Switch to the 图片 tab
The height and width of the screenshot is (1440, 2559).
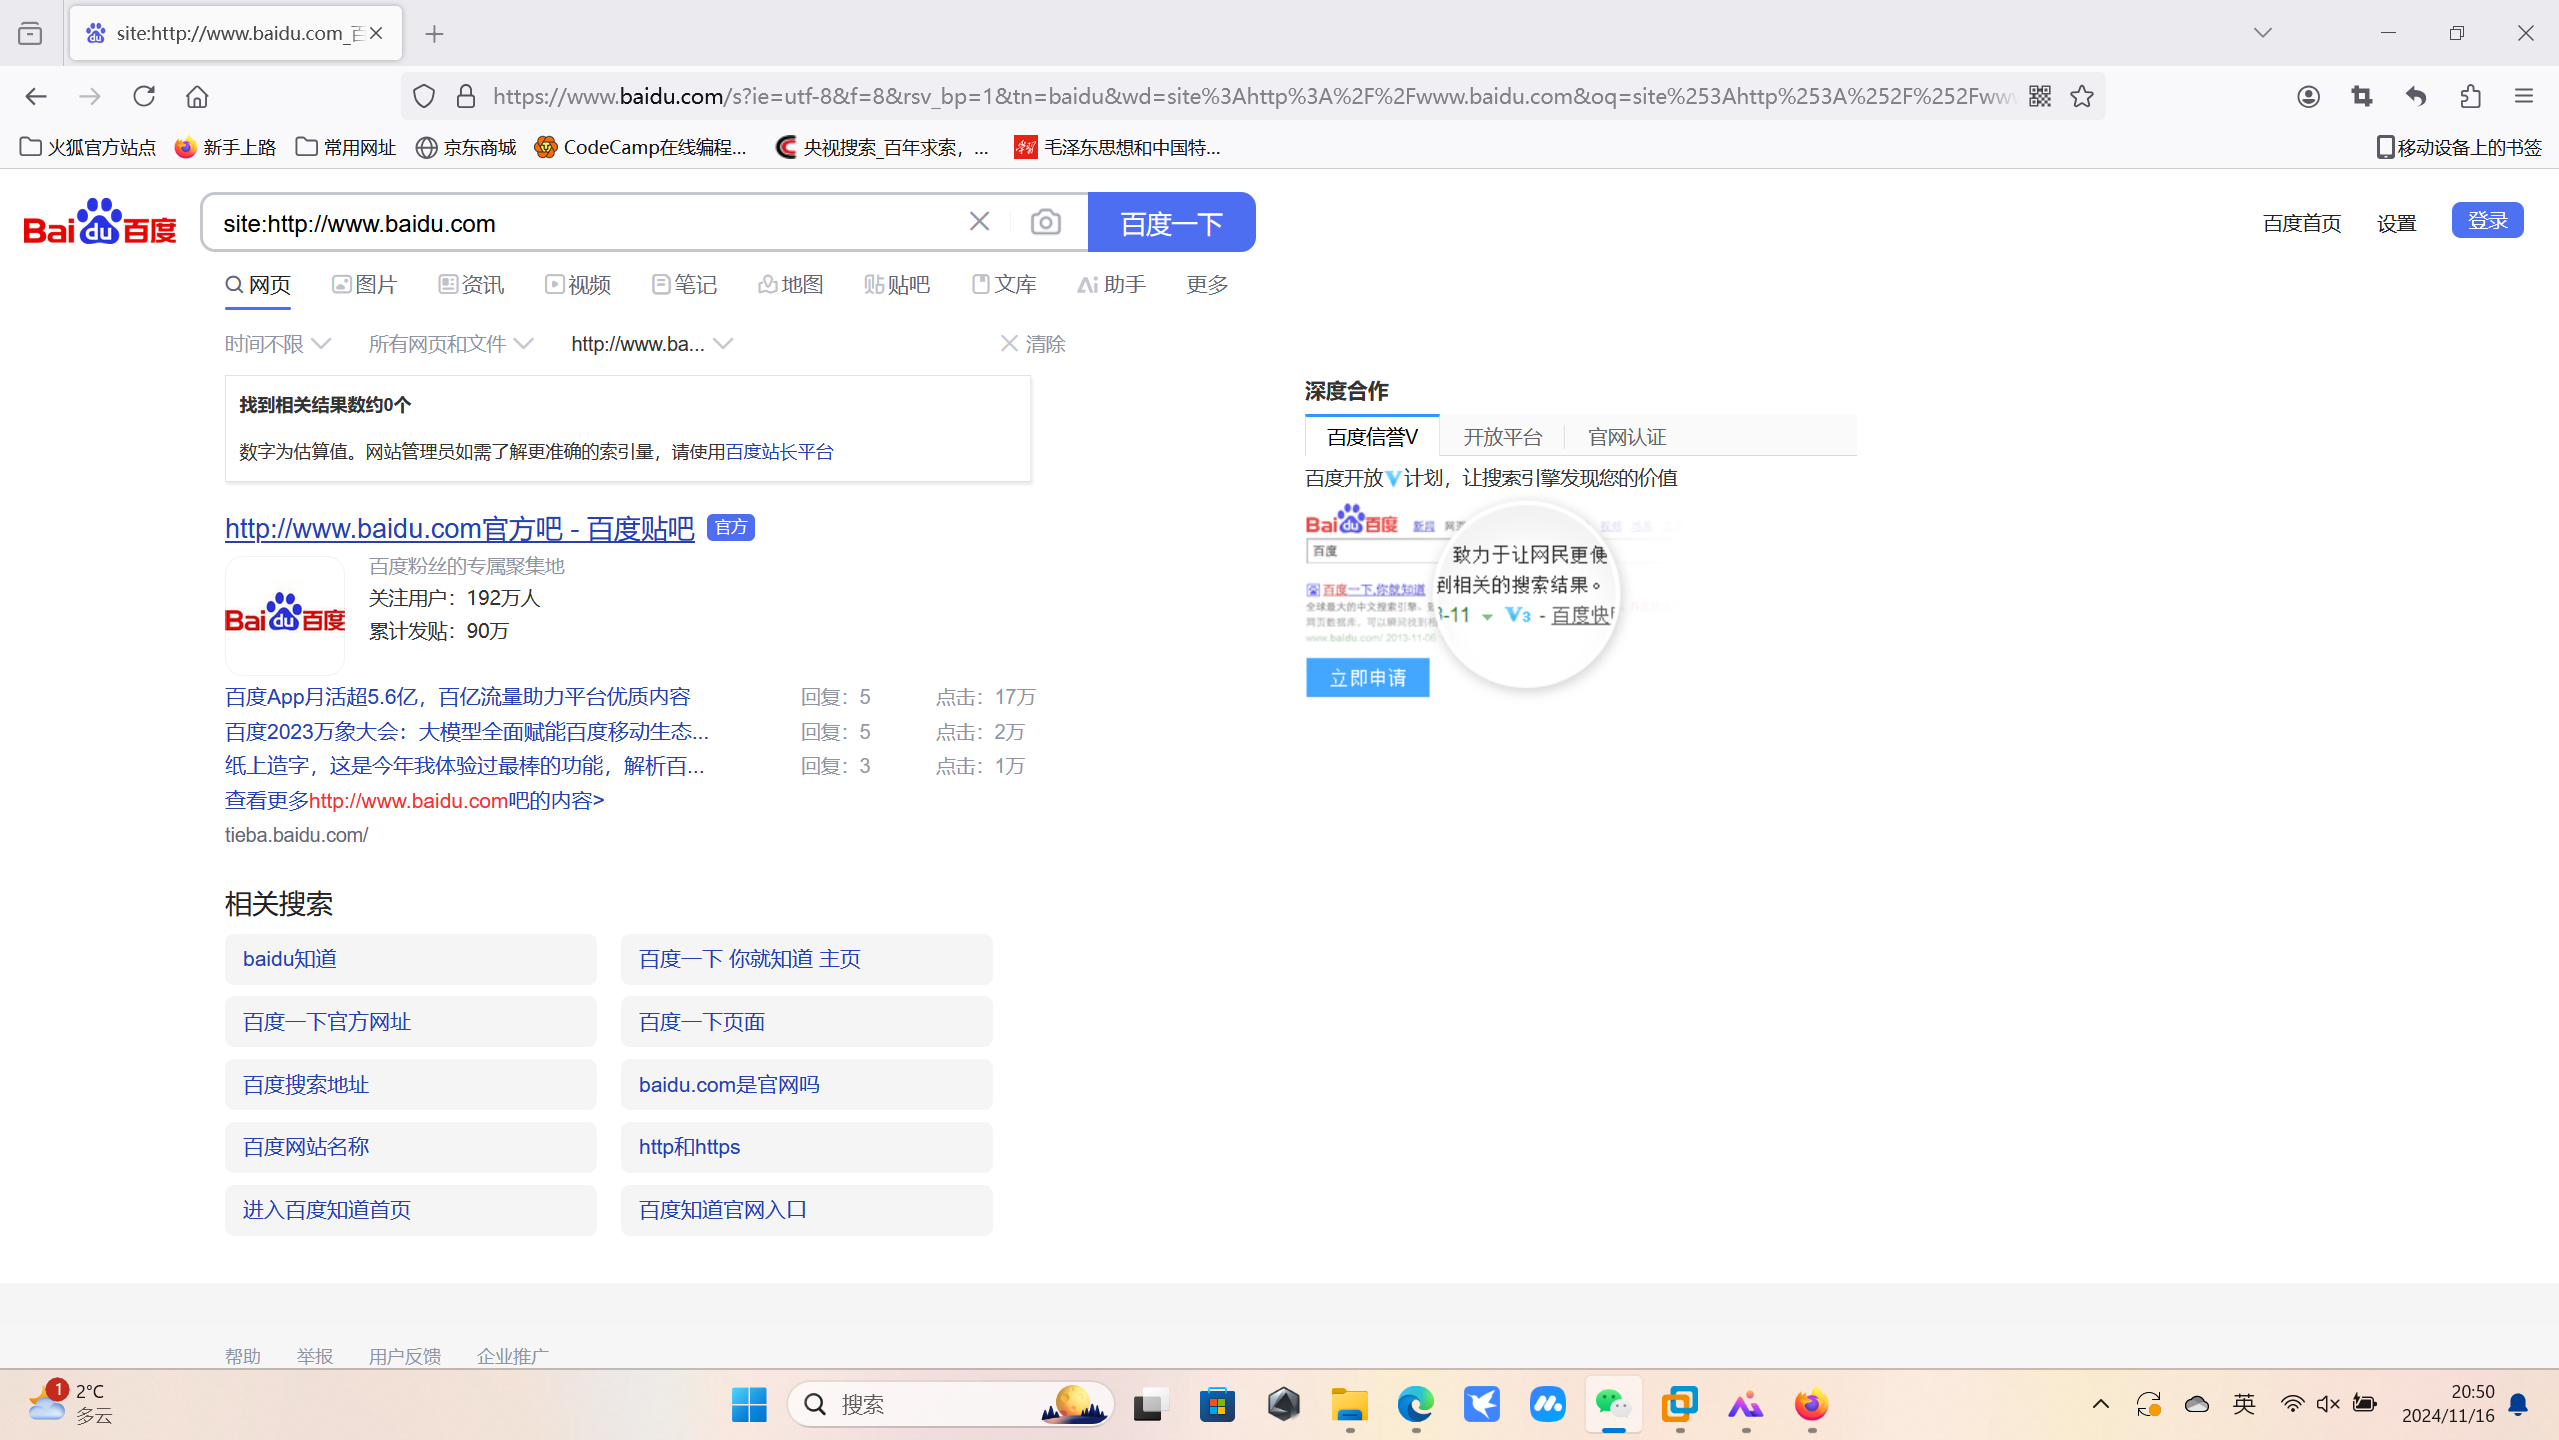[365, 285]
